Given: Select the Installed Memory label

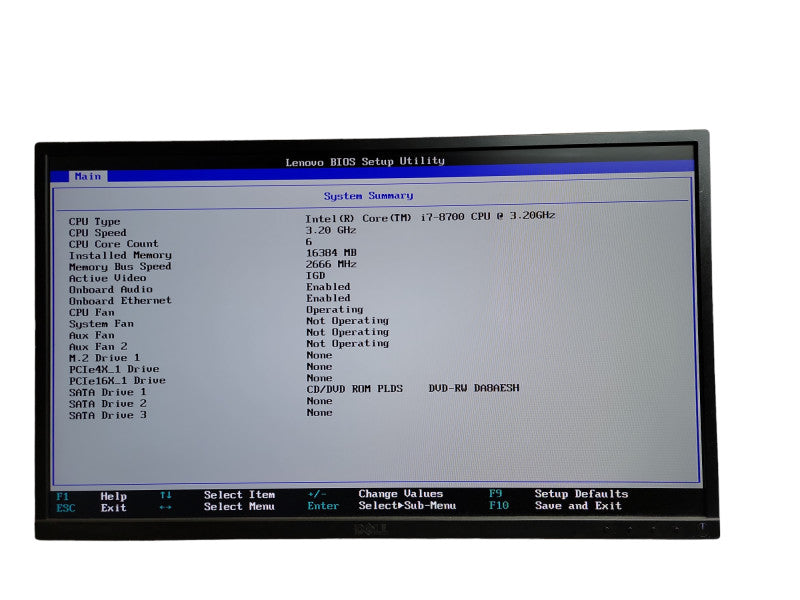Looking at the screenshot, I should click(x=120, y=255).
